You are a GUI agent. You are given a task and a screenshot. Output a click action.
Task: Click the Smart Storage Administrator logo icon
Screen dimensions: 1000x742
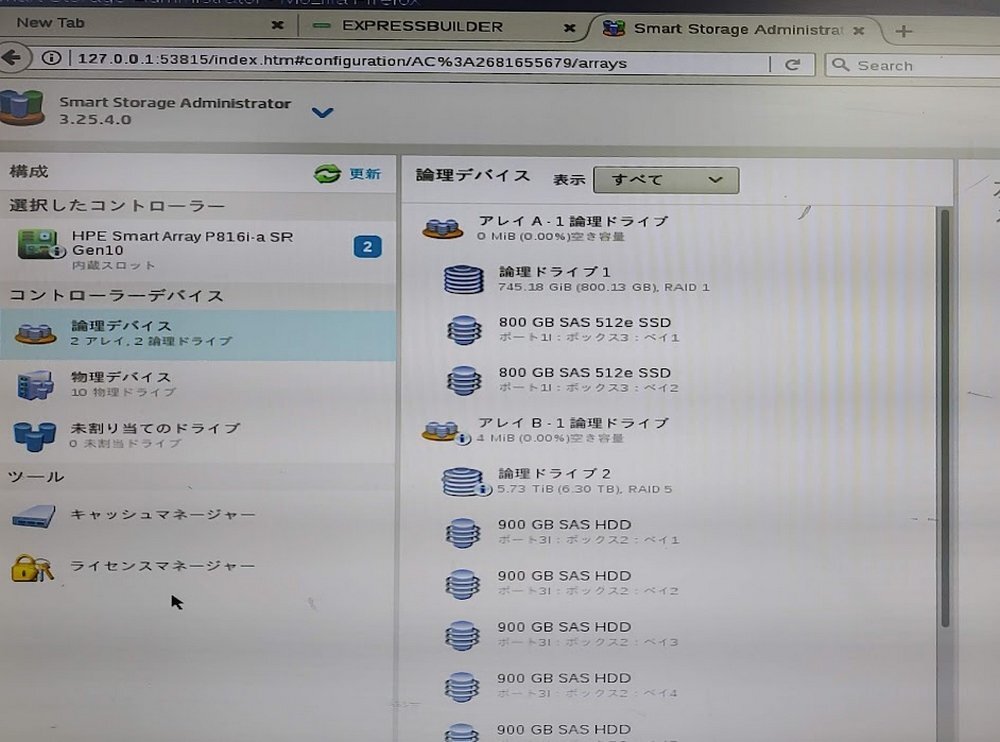tap(22, 107)
